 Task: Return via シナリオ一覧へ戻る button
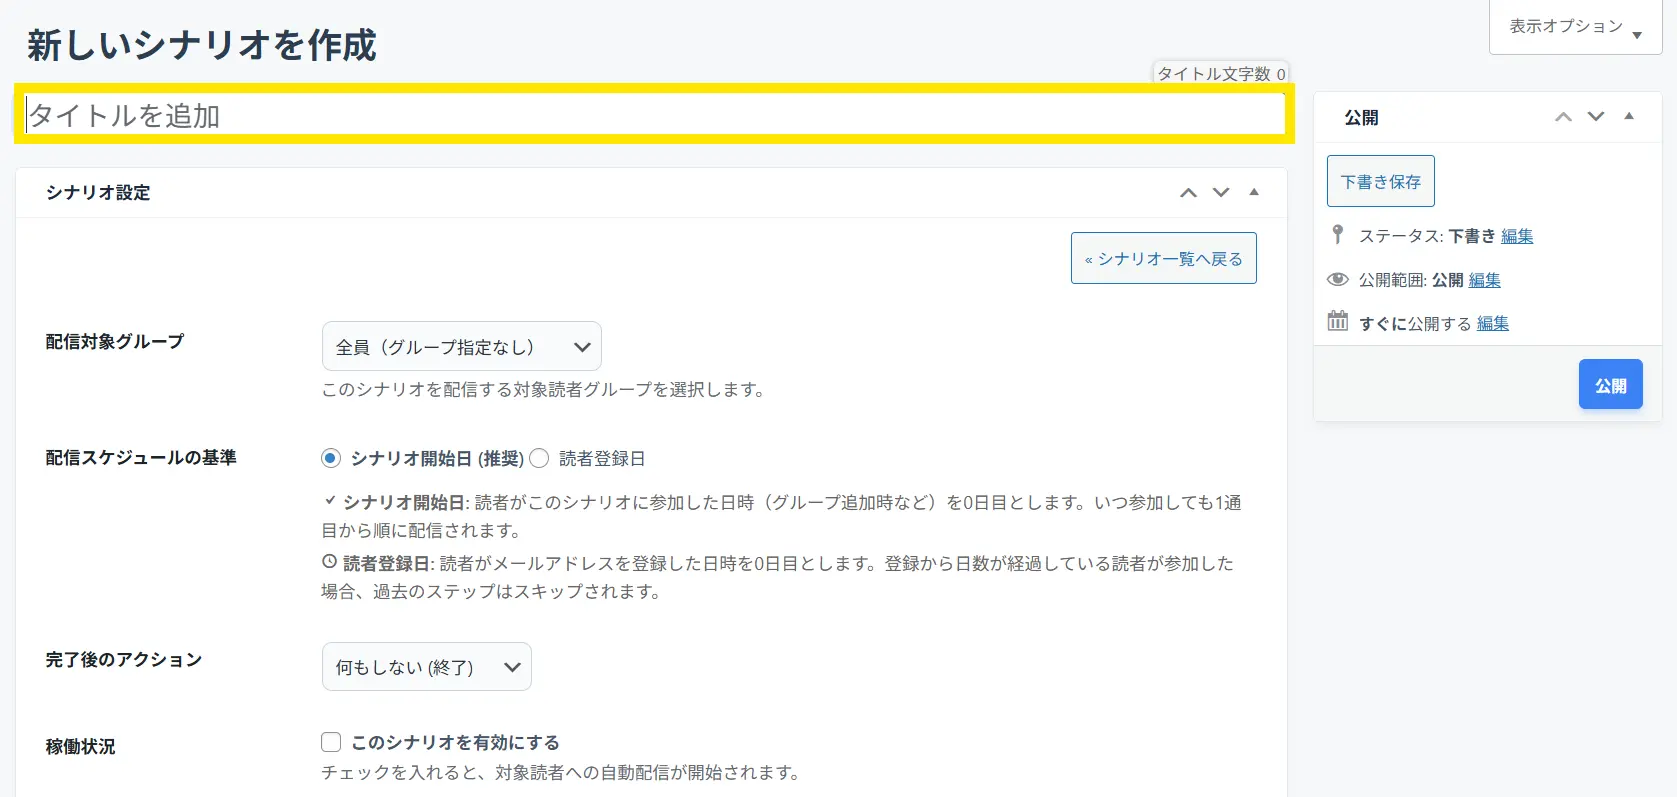[1163, 259]
